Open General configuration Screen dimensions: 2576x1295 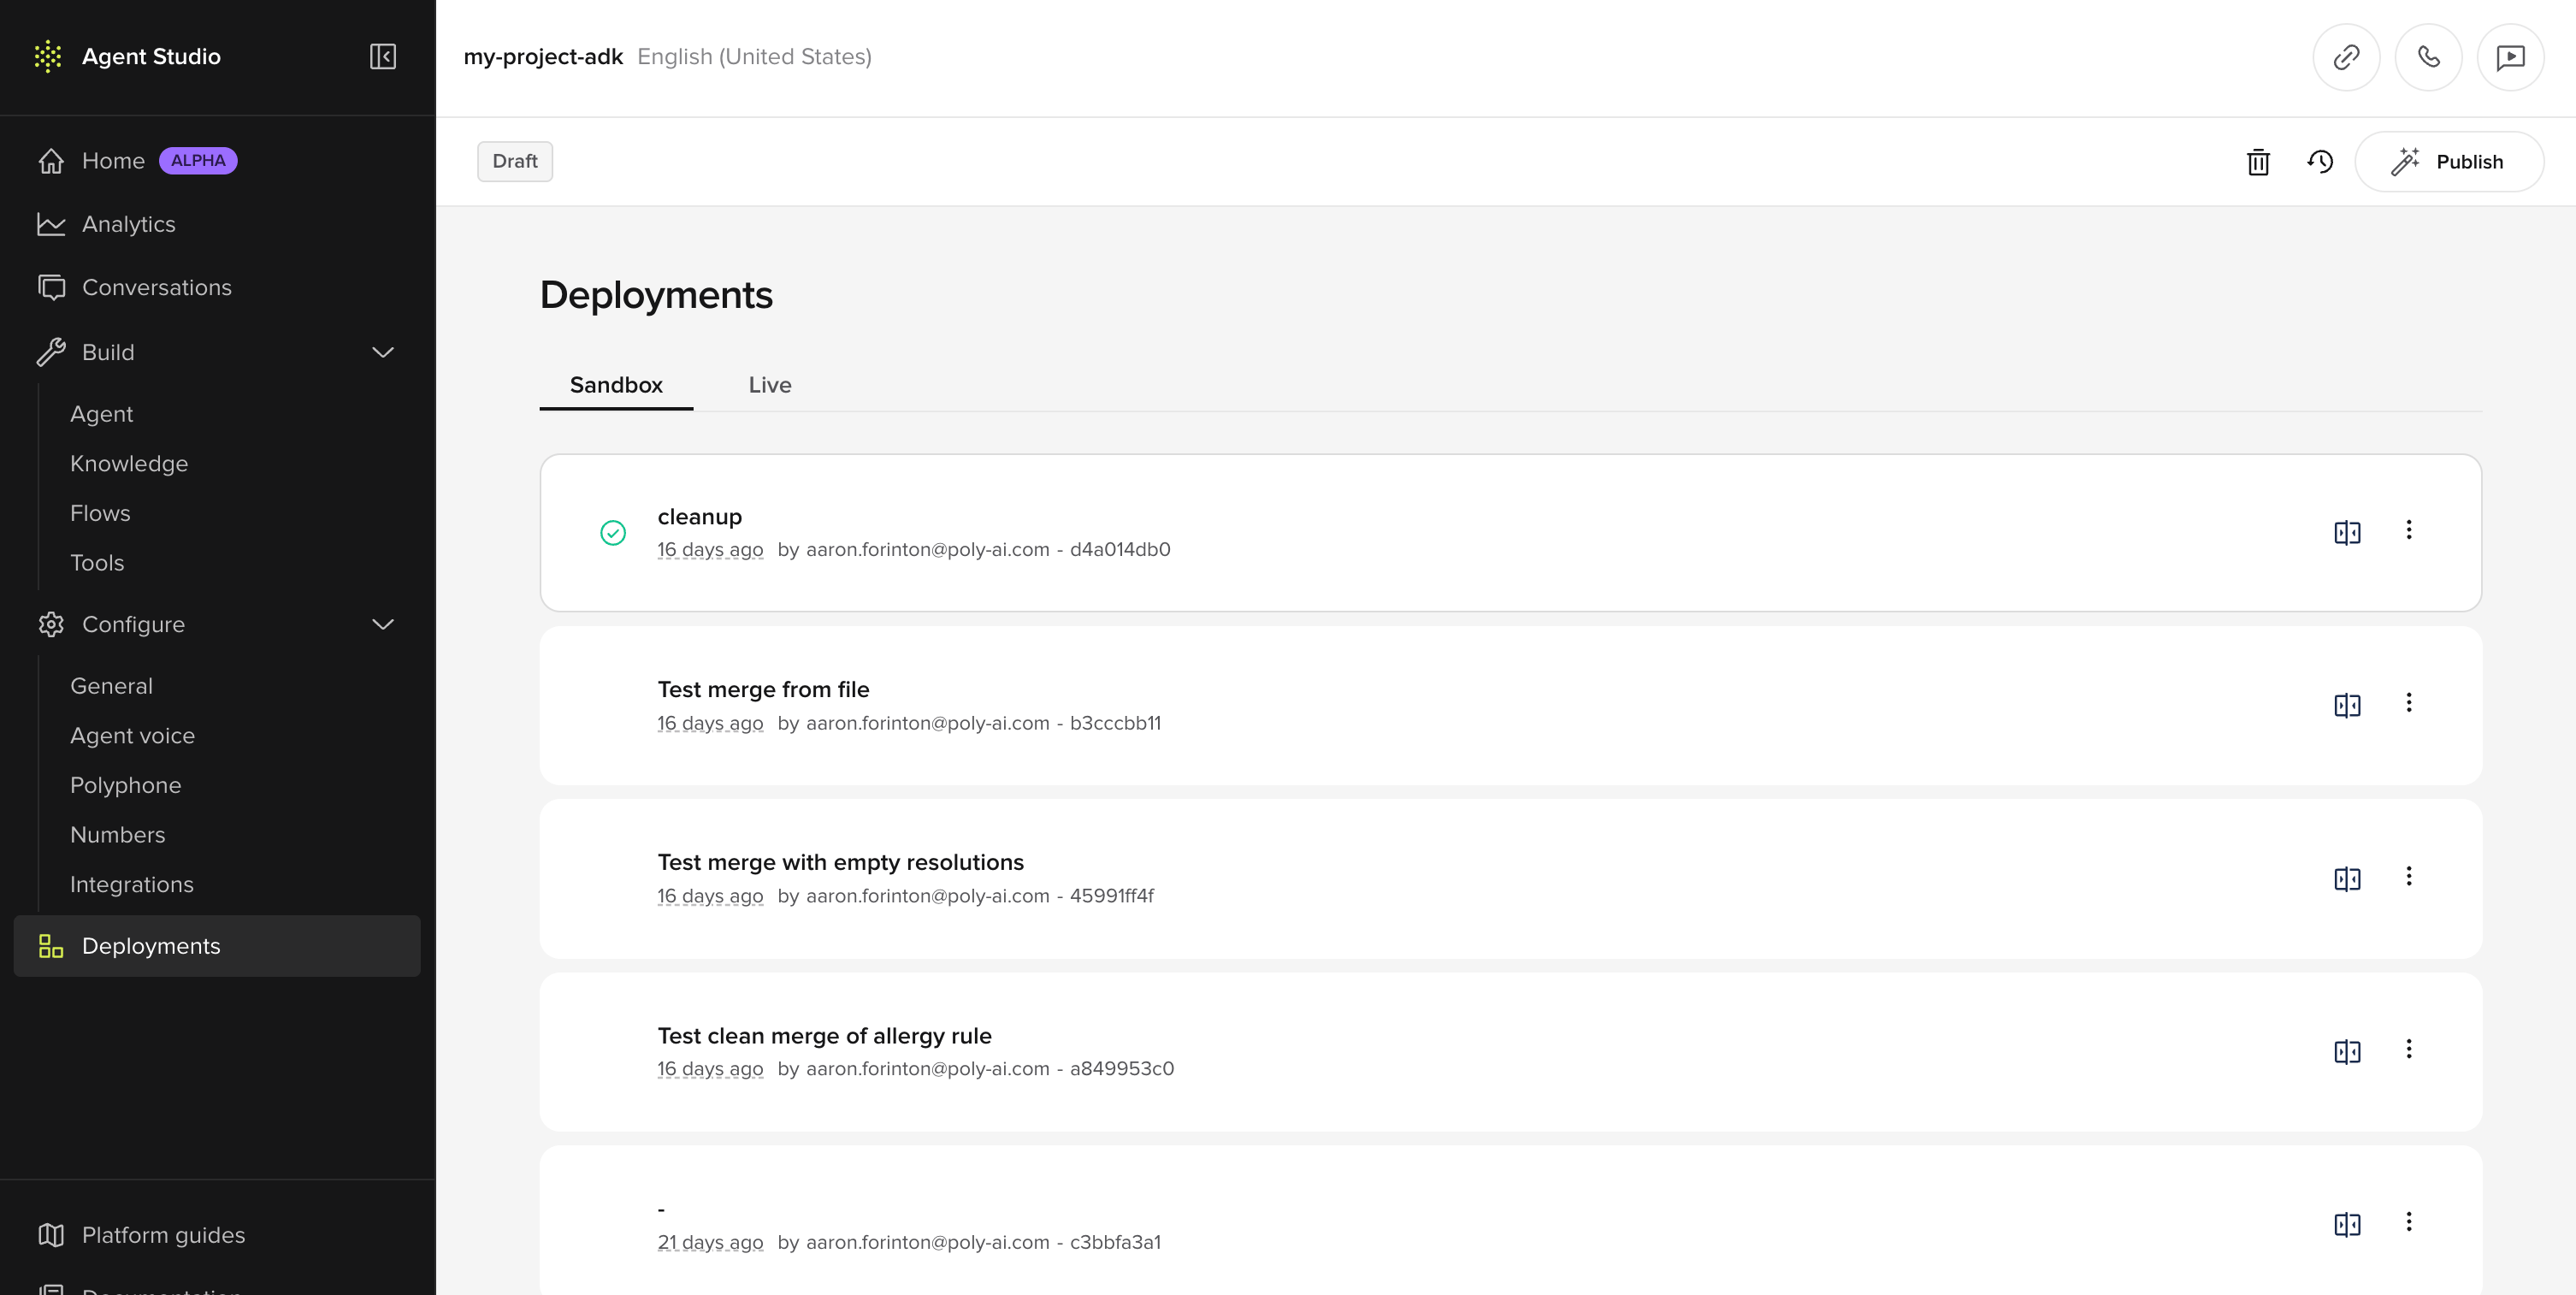[x=111, y=686]
